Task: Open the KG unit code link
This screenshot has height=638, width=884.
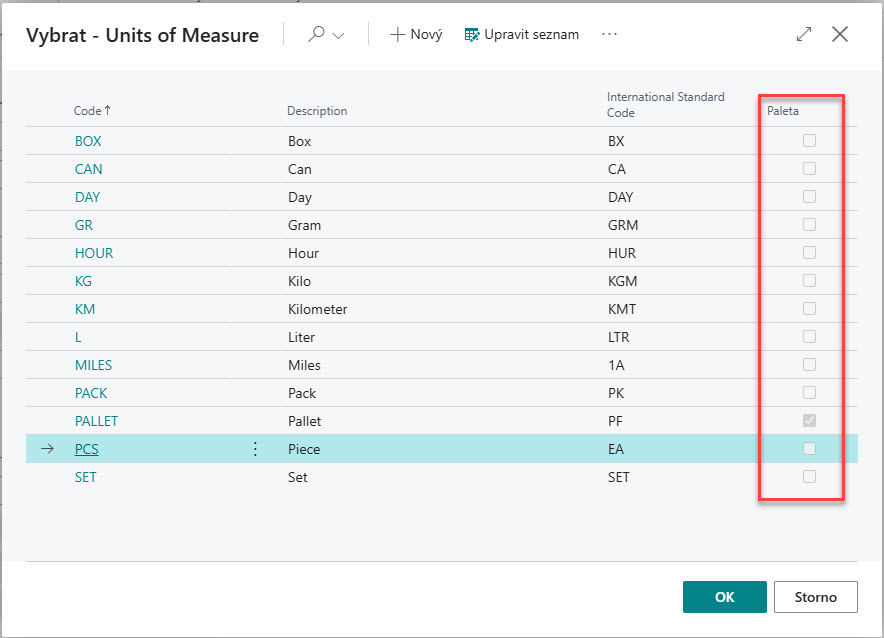Action: point(83,281)
